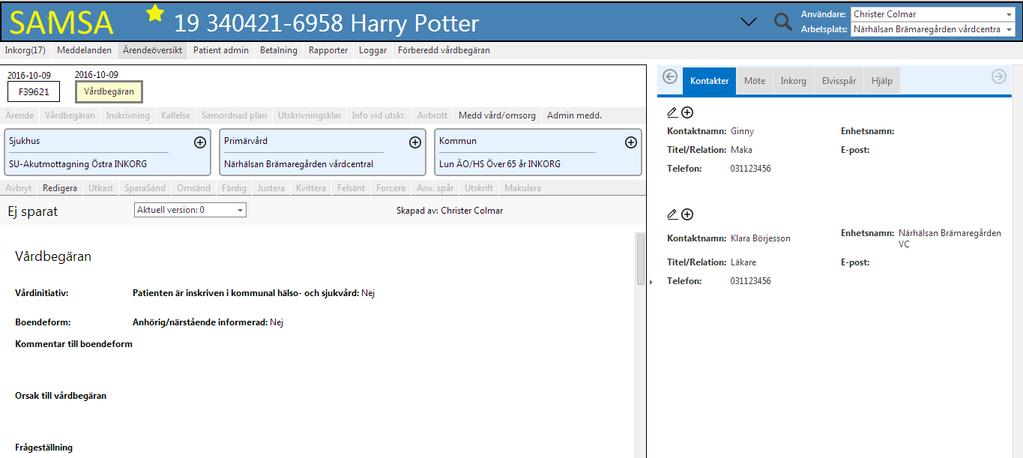Image resolution: width=1023 pixels, height=458 pixels.
Task: Add a unit to the Sjukhus card
Action: pos(200,143)
